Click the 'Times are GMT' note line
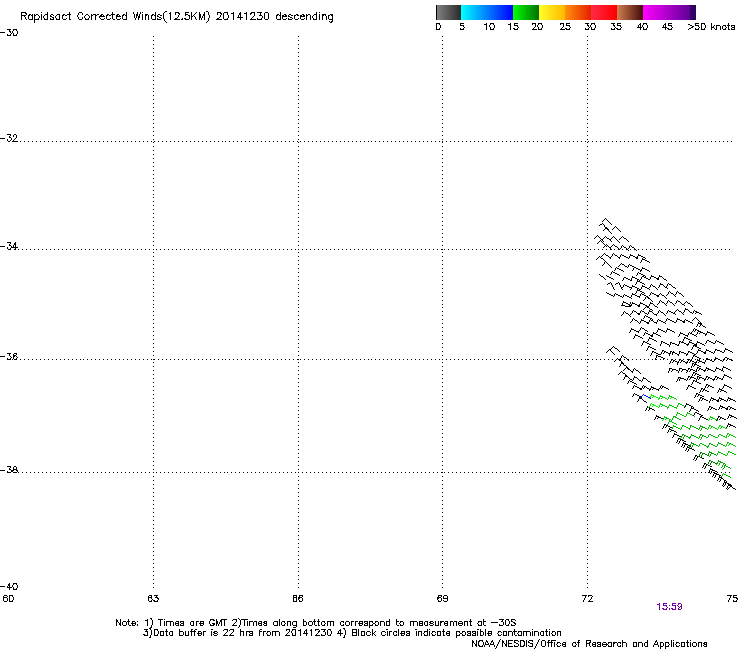The height and width of the screenshot is (650, 740). pyautogui.click(x=316, y=623)
